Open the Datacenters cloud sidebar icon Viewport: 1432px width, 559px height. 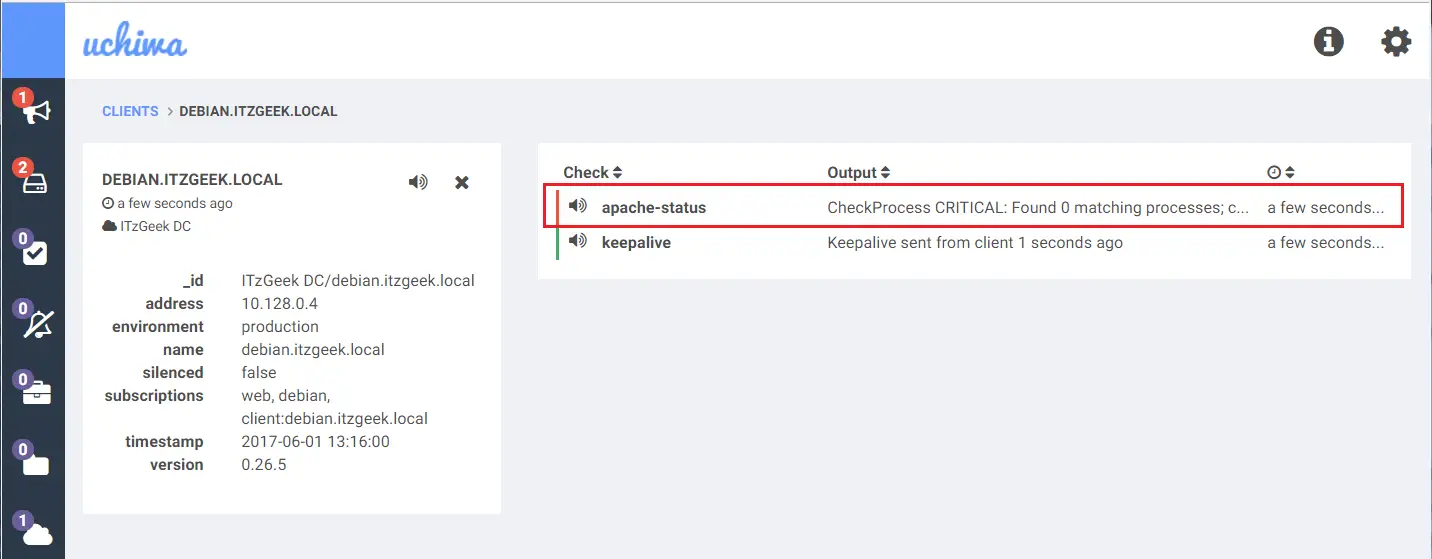pyautogui.click(x=37, y=535)
